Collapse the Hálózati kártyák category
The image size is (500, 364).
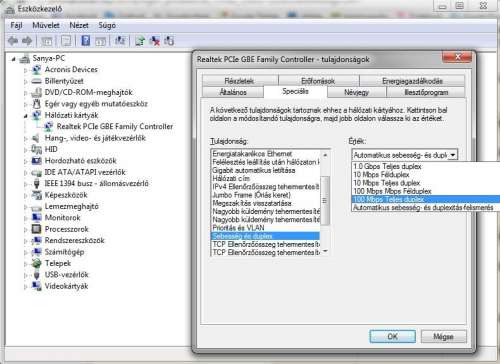25,116
